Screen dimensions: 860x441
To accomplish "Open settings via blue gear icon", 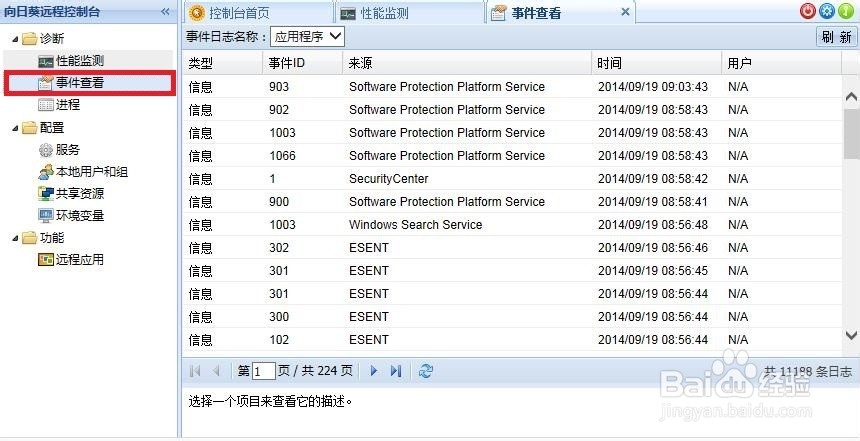I will pos(827,11).
